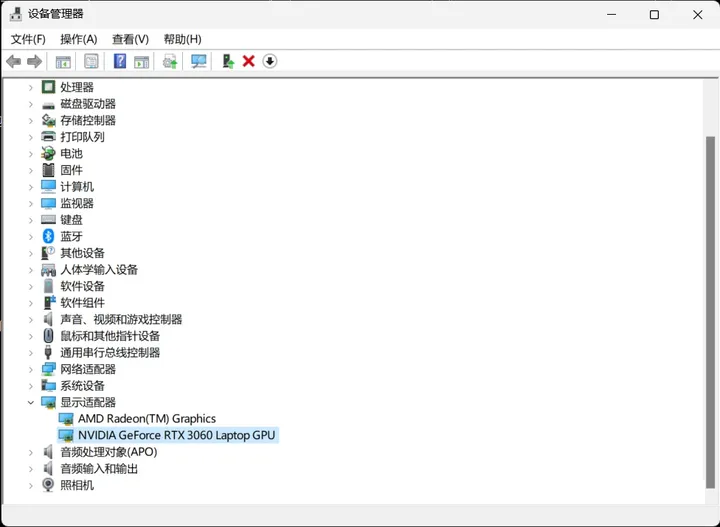Click the 其他设备 unknown device icon

(x=48, y=252)
